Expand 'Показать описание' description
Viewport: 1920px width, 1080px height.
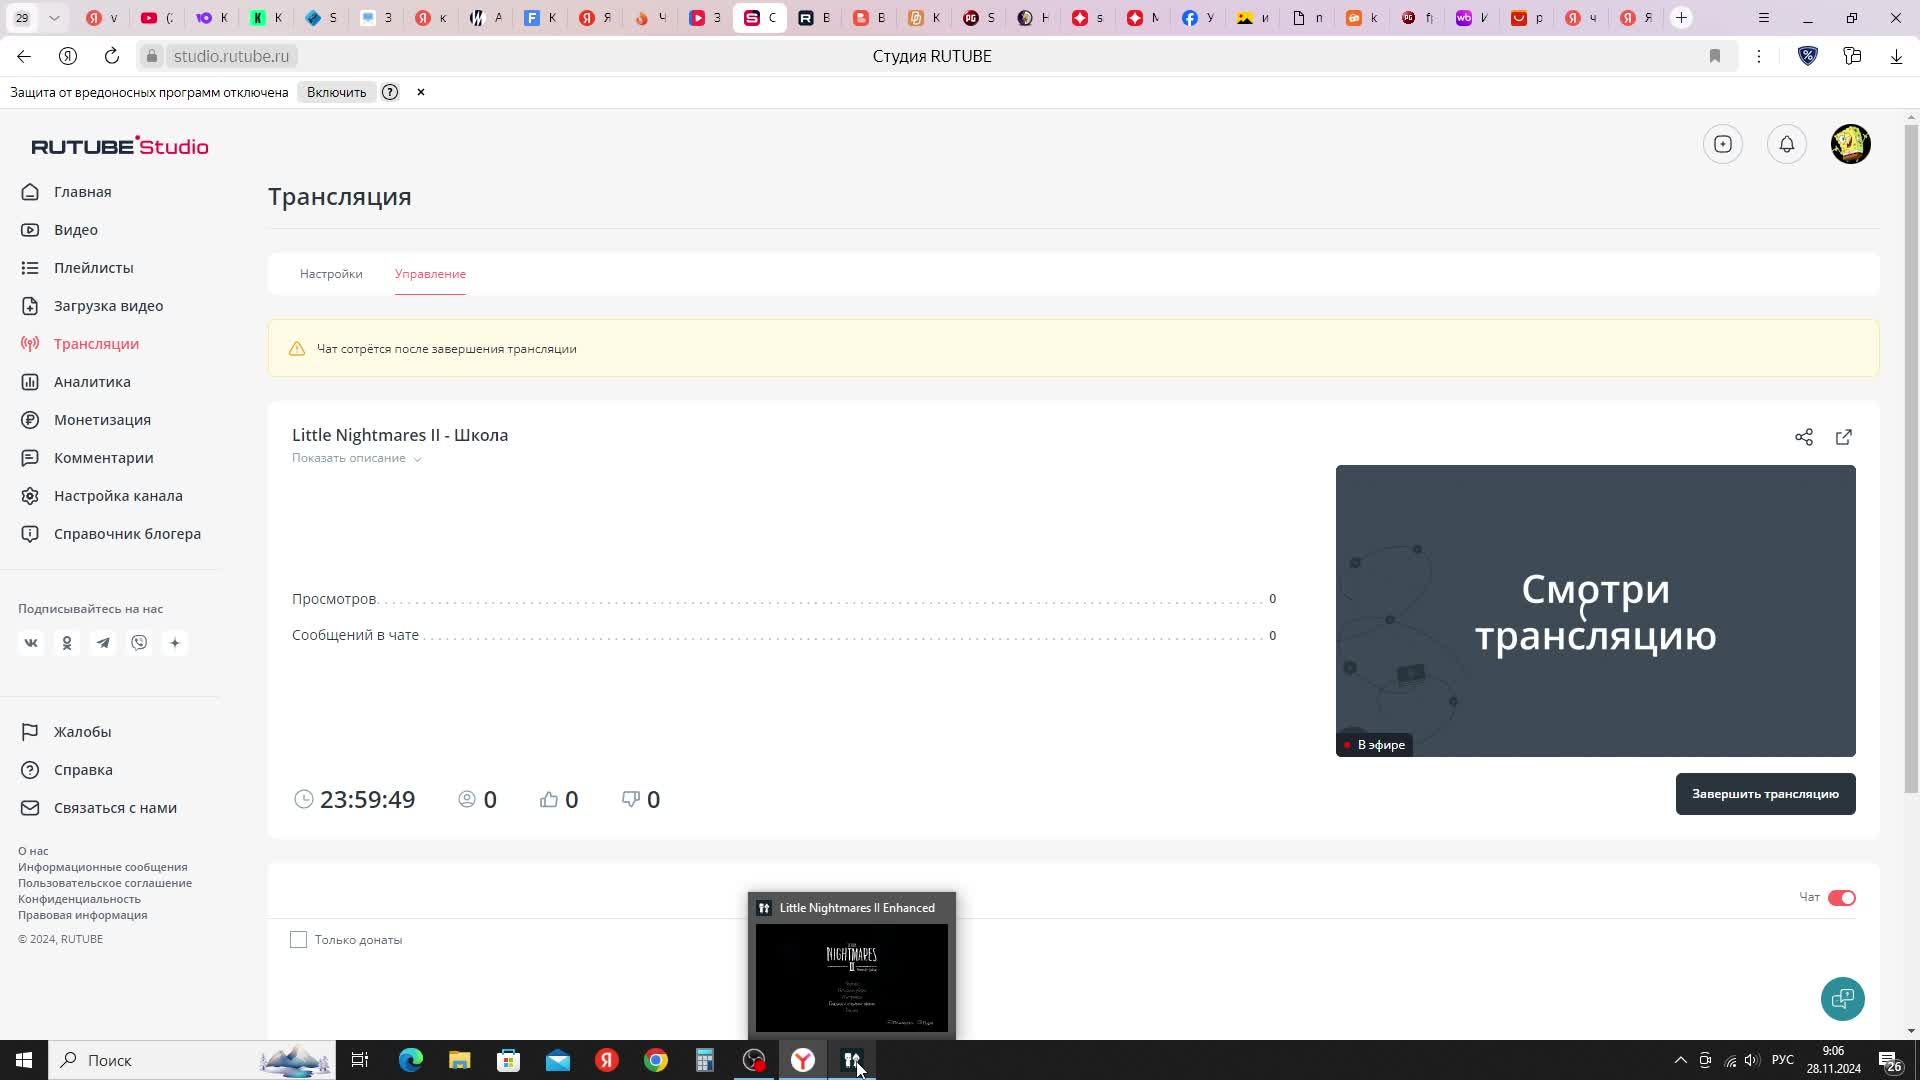(356, 458)
